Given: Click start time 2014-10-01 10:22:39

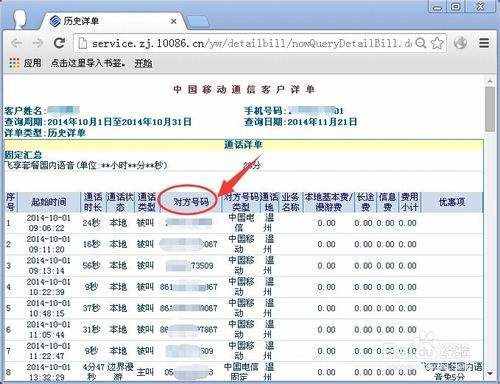Looking at the screenshot, I should (x=49, y=287).
